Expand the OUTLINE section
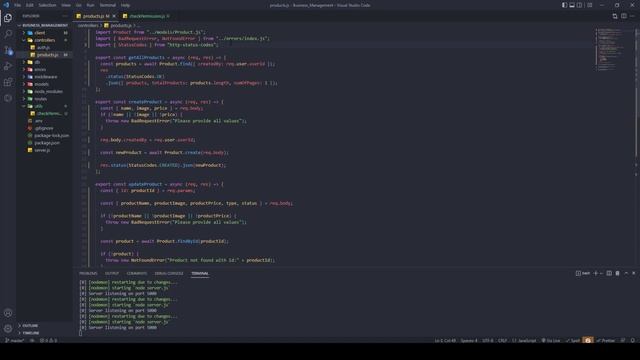The width and height of the screenshot is (640, 360). [x=44, y=326]
